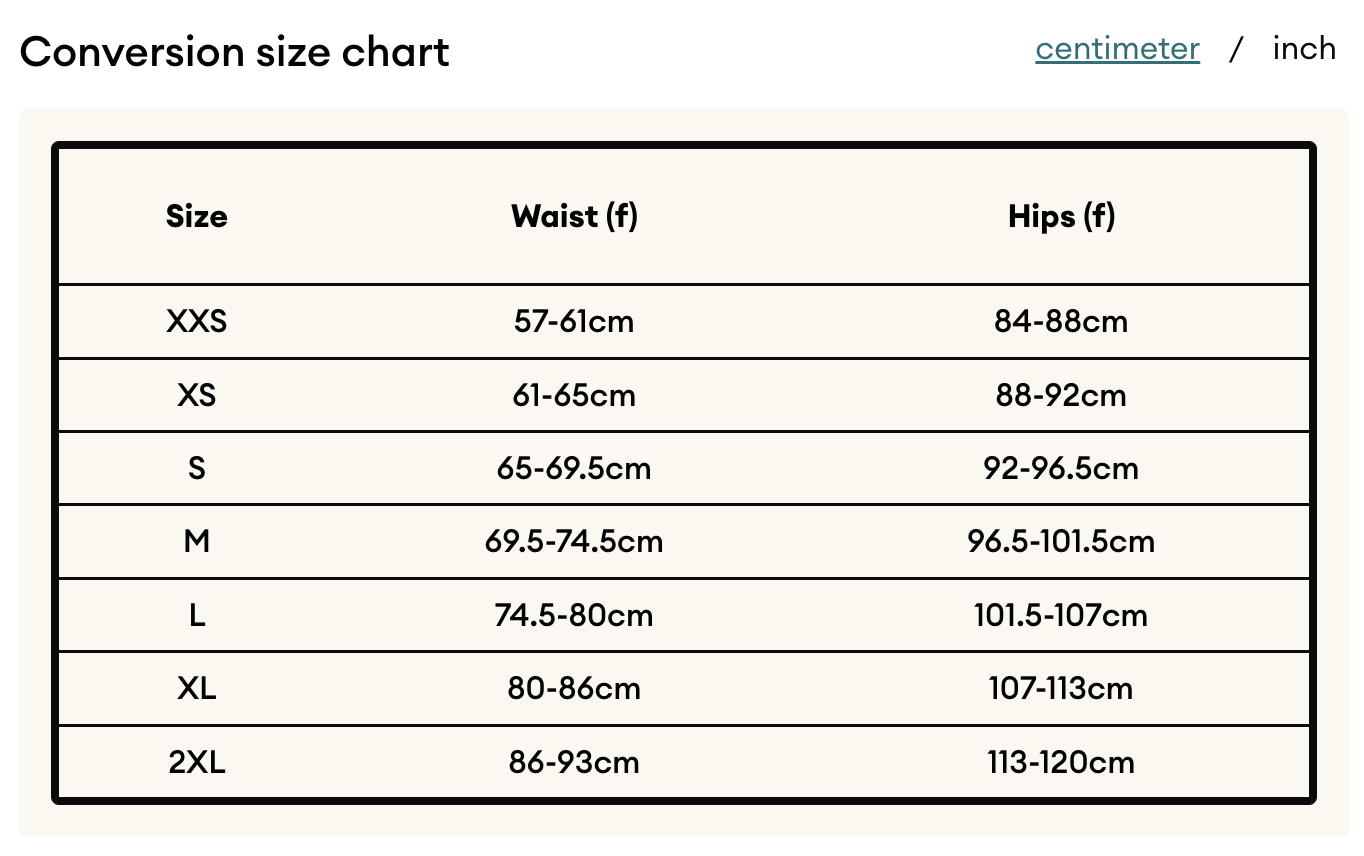Click the XL size row label
The image size is (1364, 856).
(197, 688)
